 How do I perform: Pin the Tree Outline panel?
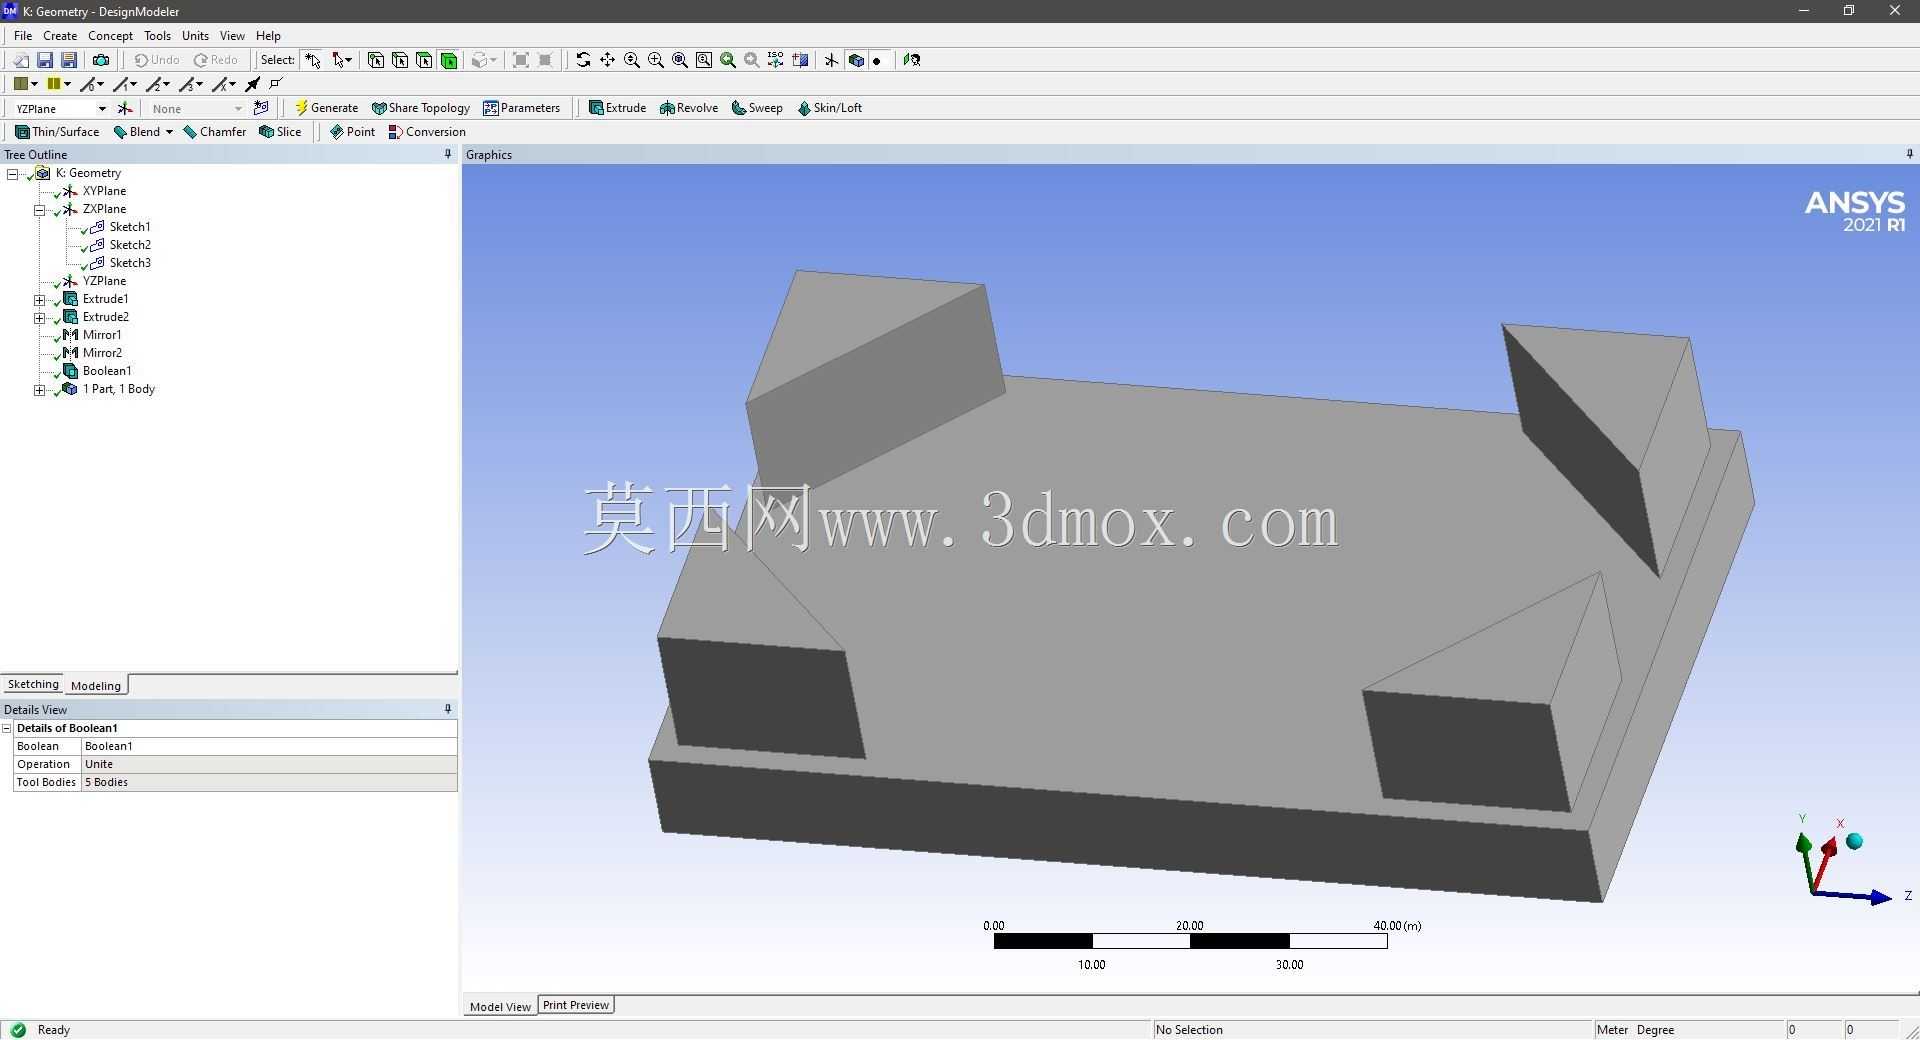(448, 154)
